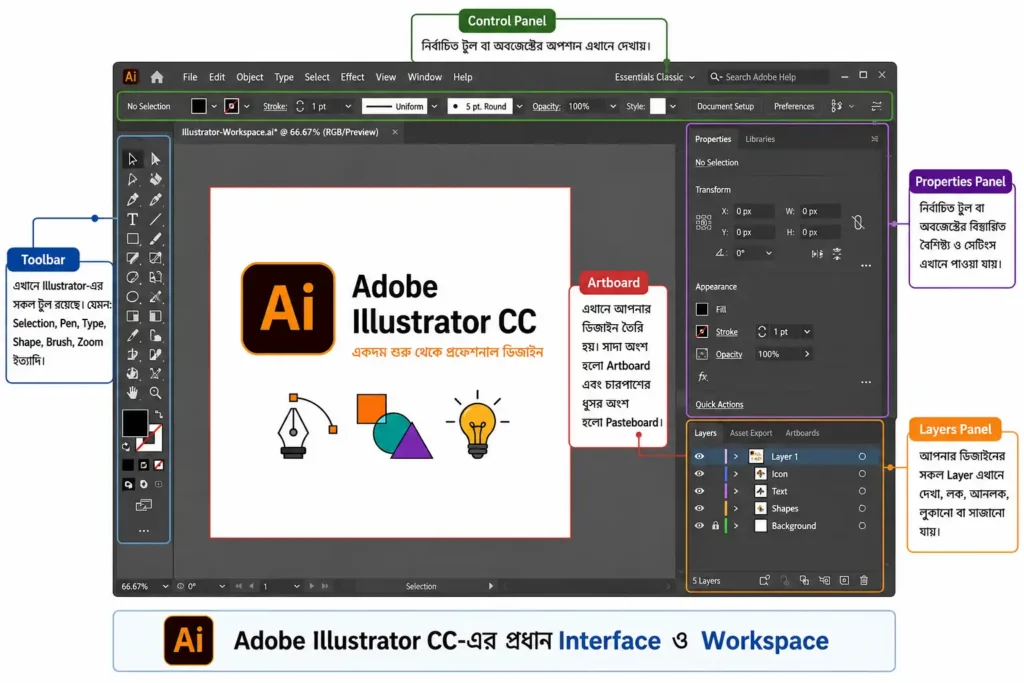Click the Home icon
This screenshot has width=1024, height=683.
(x=157, y=77)
